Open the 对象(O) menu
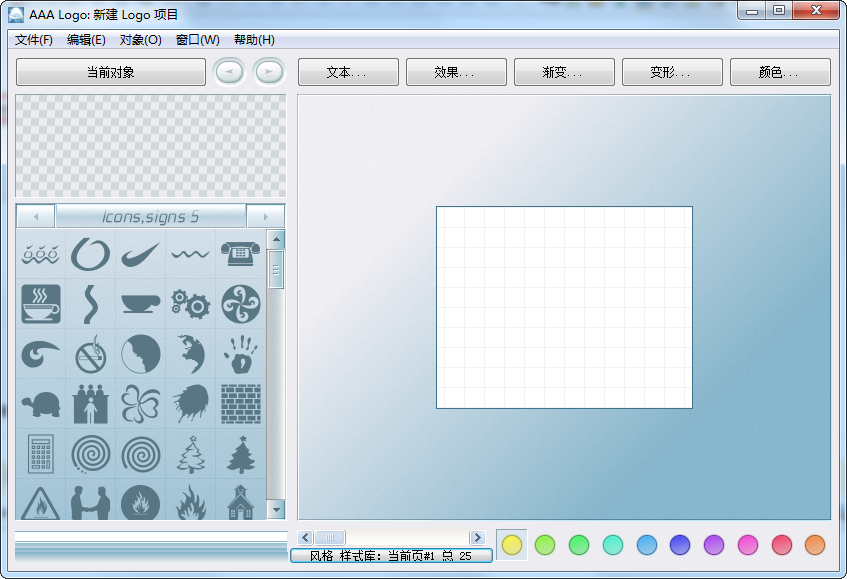Screen dimensions: 847x579 [140, 40]
